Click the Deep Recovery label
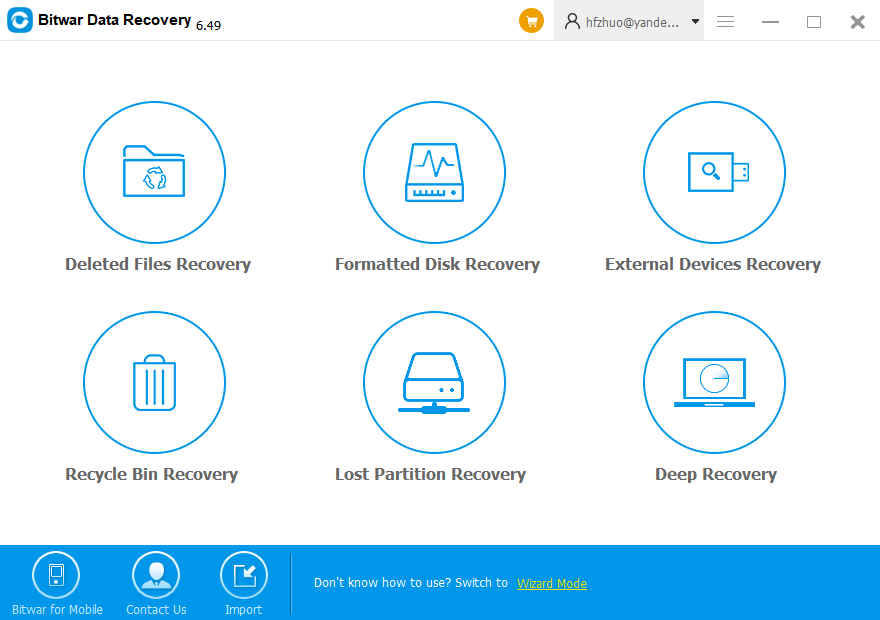880x620 pixels. (x=716, y=475)
